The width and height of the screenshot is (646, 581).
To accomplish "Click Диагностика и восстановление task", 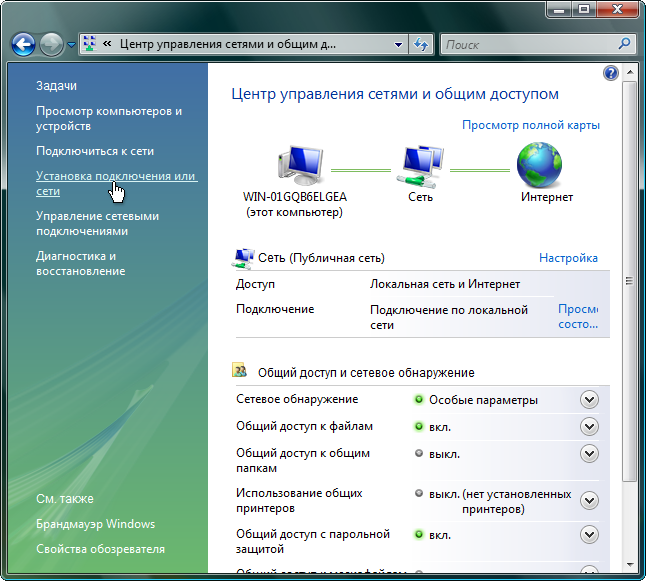I will pos(80,264).
